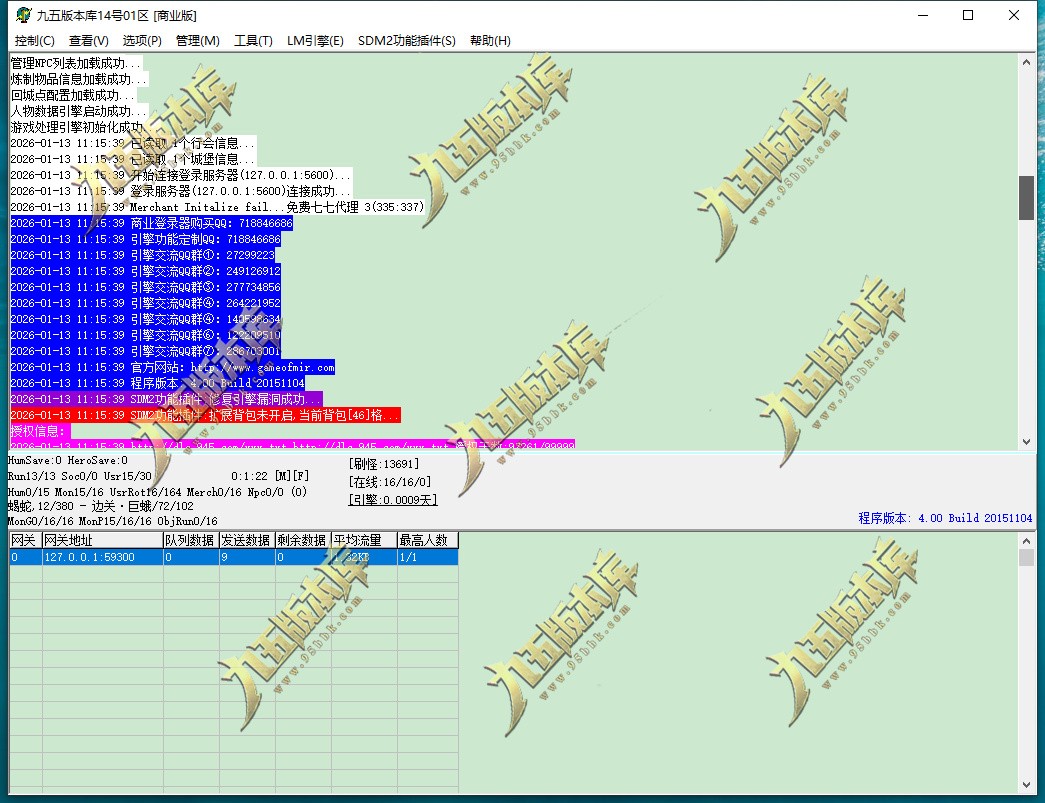Open the 选项(P) menu
This screenshot has width=1045, height=803.
point(142,41)
